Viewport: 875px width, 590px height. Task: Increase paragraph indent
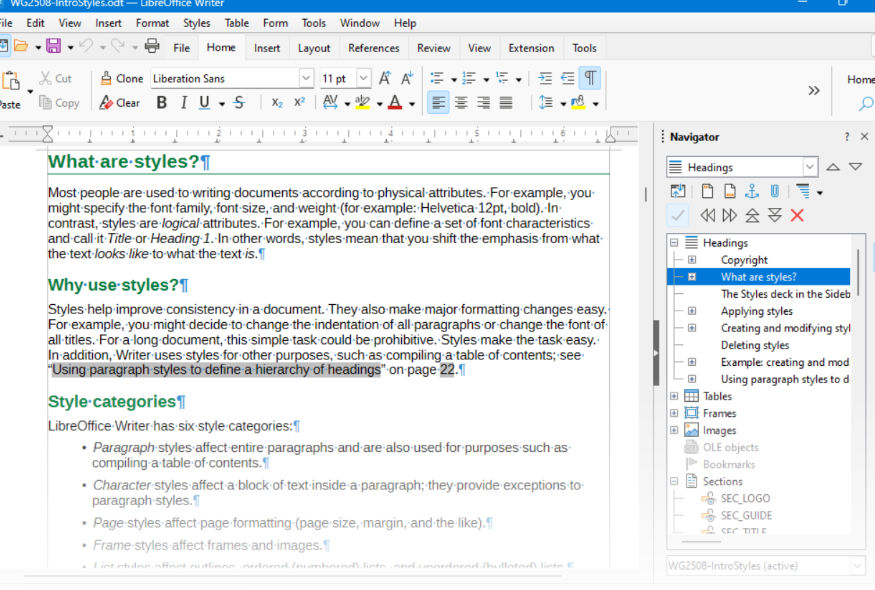[x=545, y=79]
